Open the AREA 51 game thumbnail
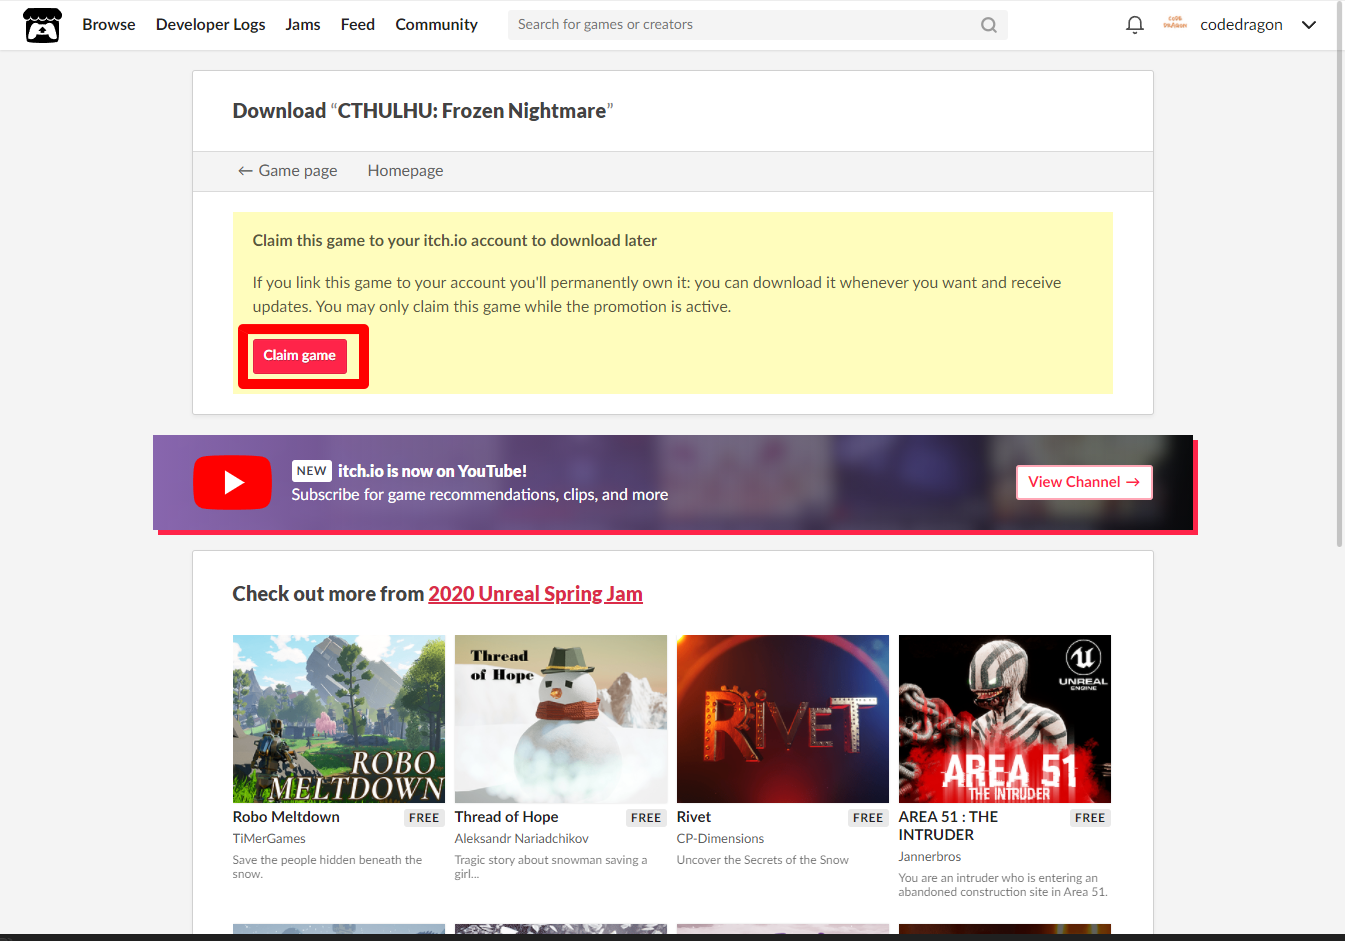 point(1005,719)
